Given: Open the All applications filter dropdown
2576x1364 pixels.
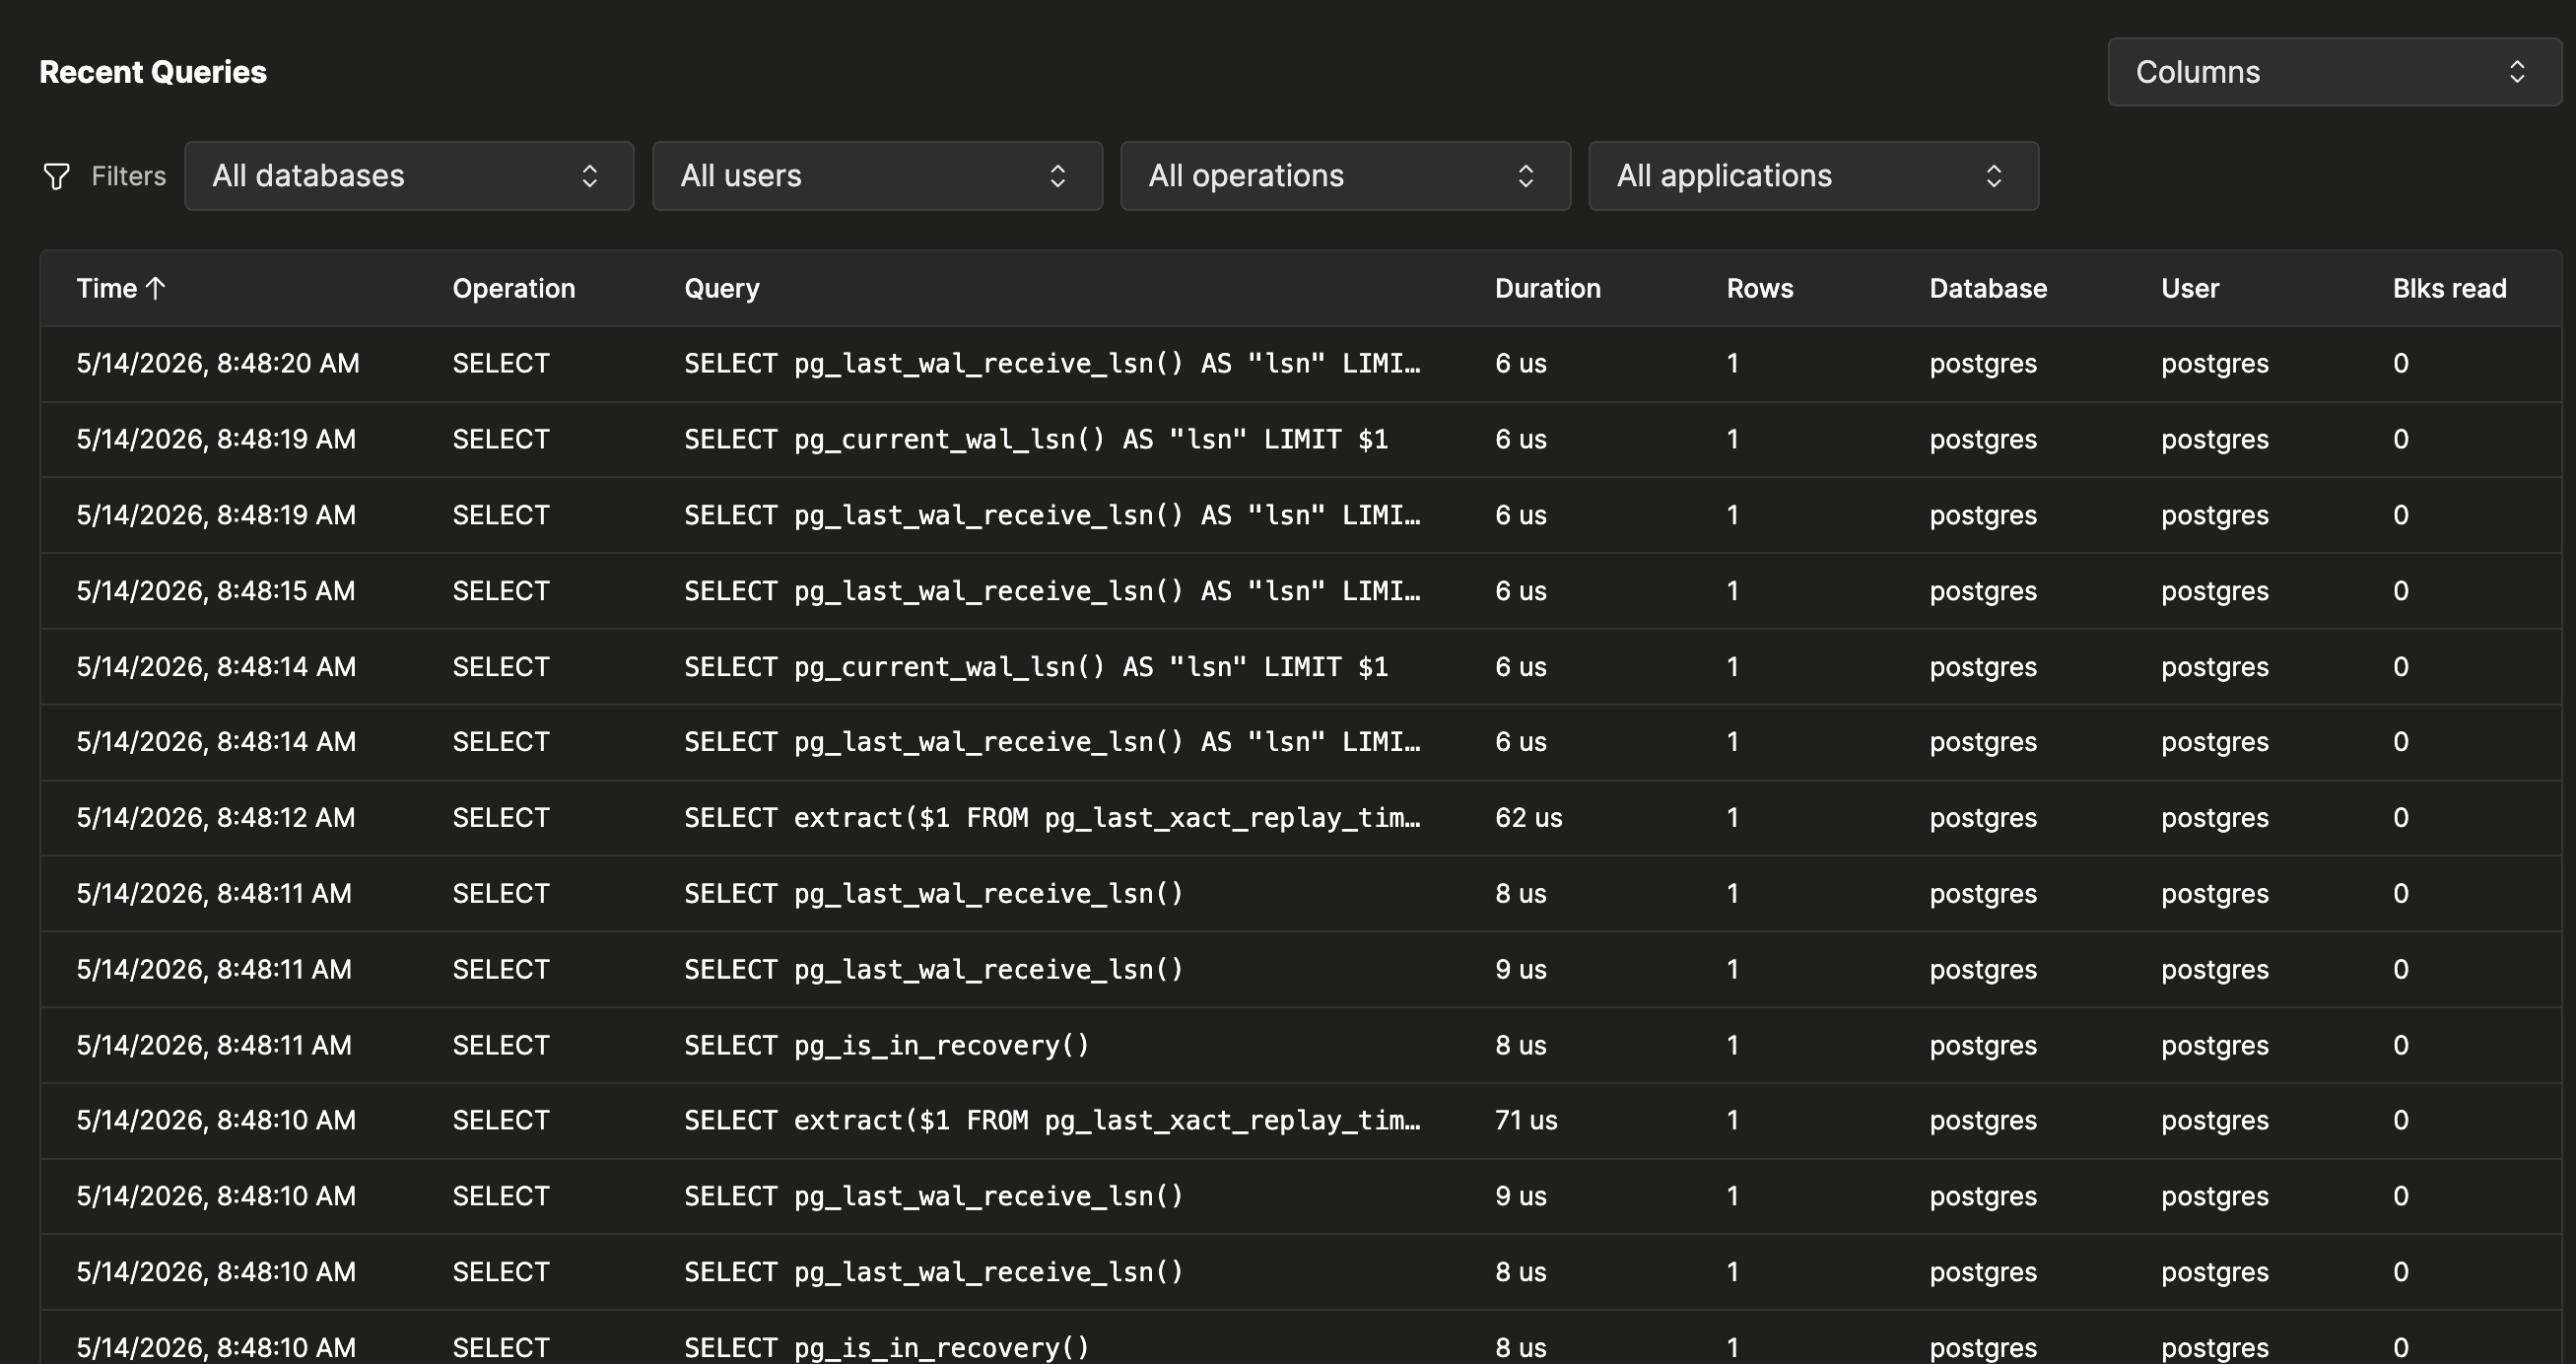Looking at the screenshot, I should point(1813,176).
